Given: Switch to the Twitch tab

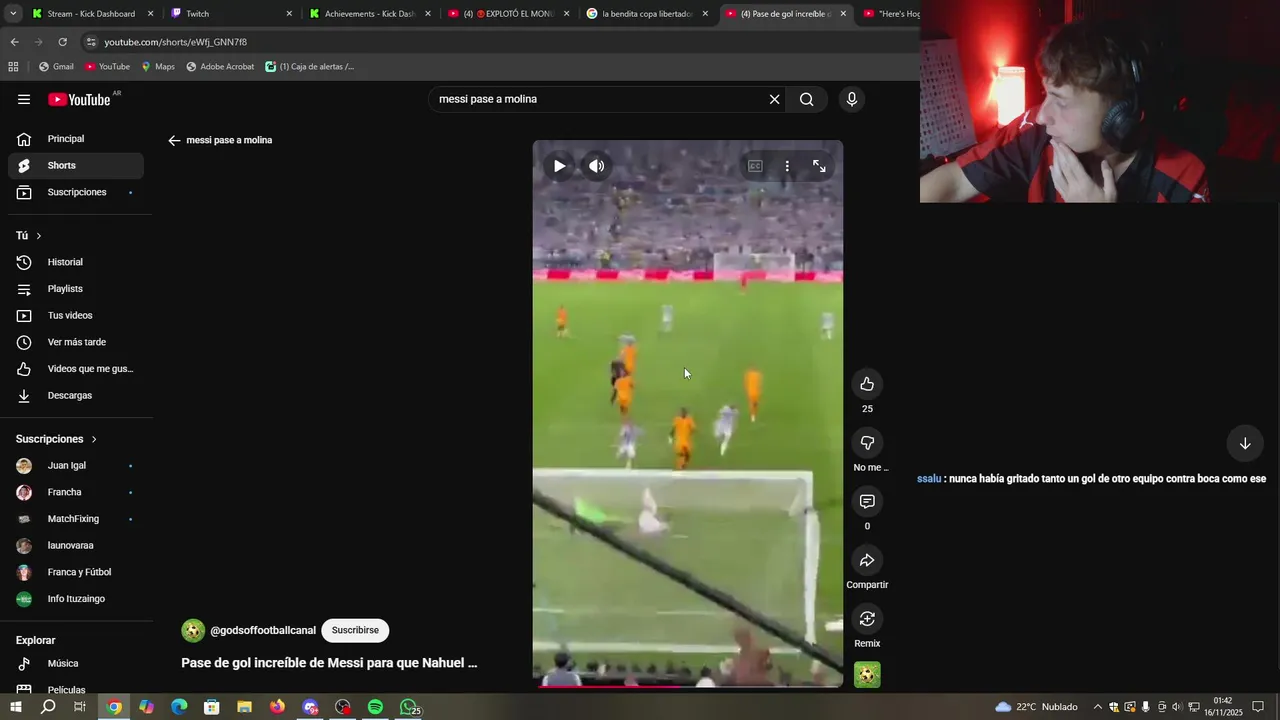Looking at the screenshot, I should pos(230,14).
